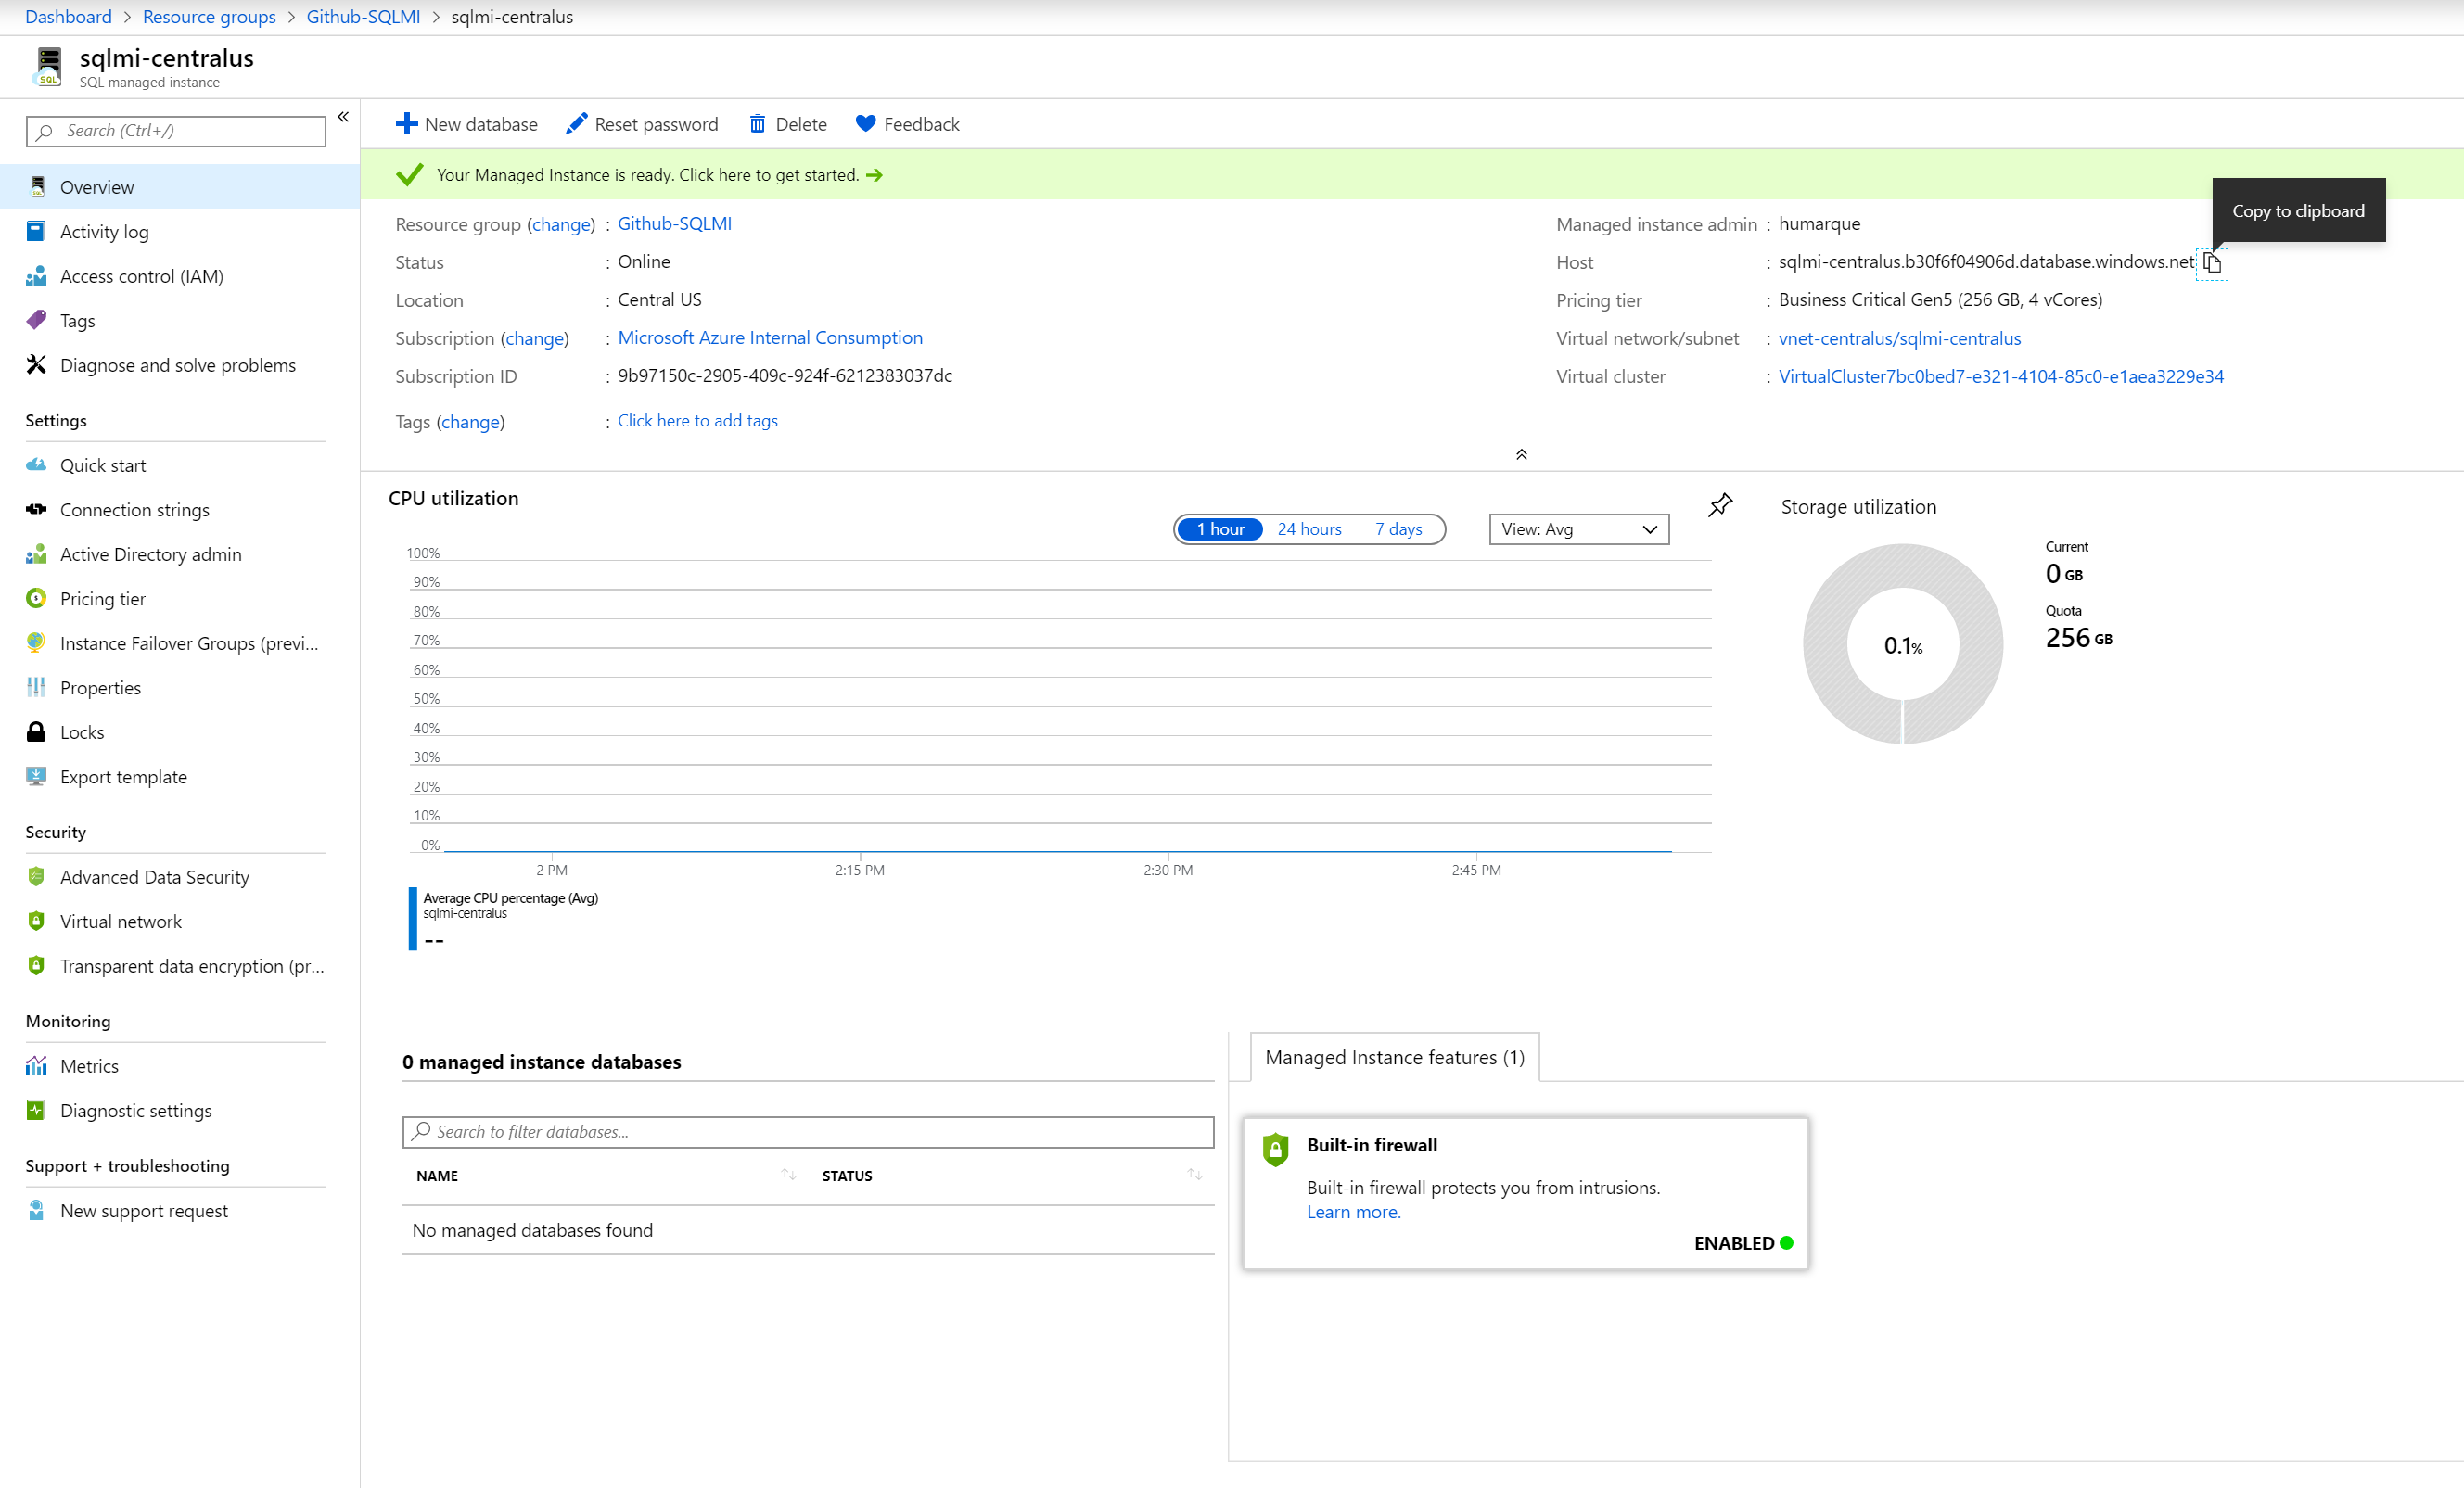Click the Subscription ID value
This screenshot has width=2464, height=1488.
(x=785, y=375)
